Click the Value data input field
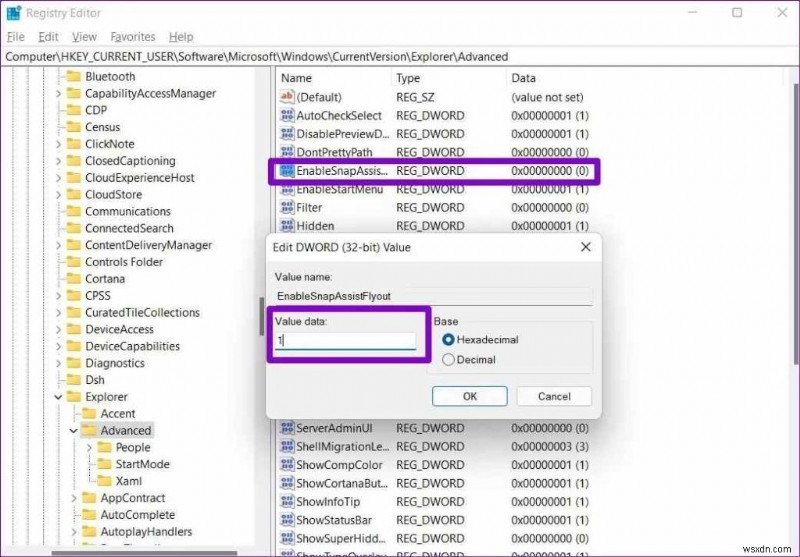Screen dimensions: 800x557 (x=345, y=340)
